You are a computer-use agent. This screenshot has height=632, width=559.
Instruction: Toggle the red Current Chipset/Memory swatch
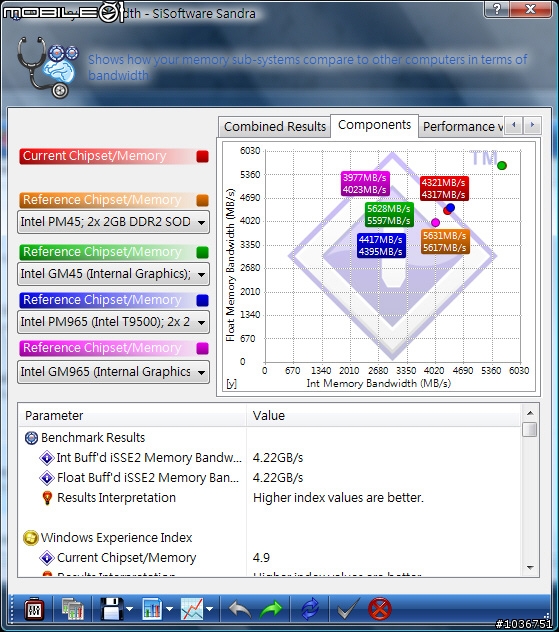coord(203,156)
